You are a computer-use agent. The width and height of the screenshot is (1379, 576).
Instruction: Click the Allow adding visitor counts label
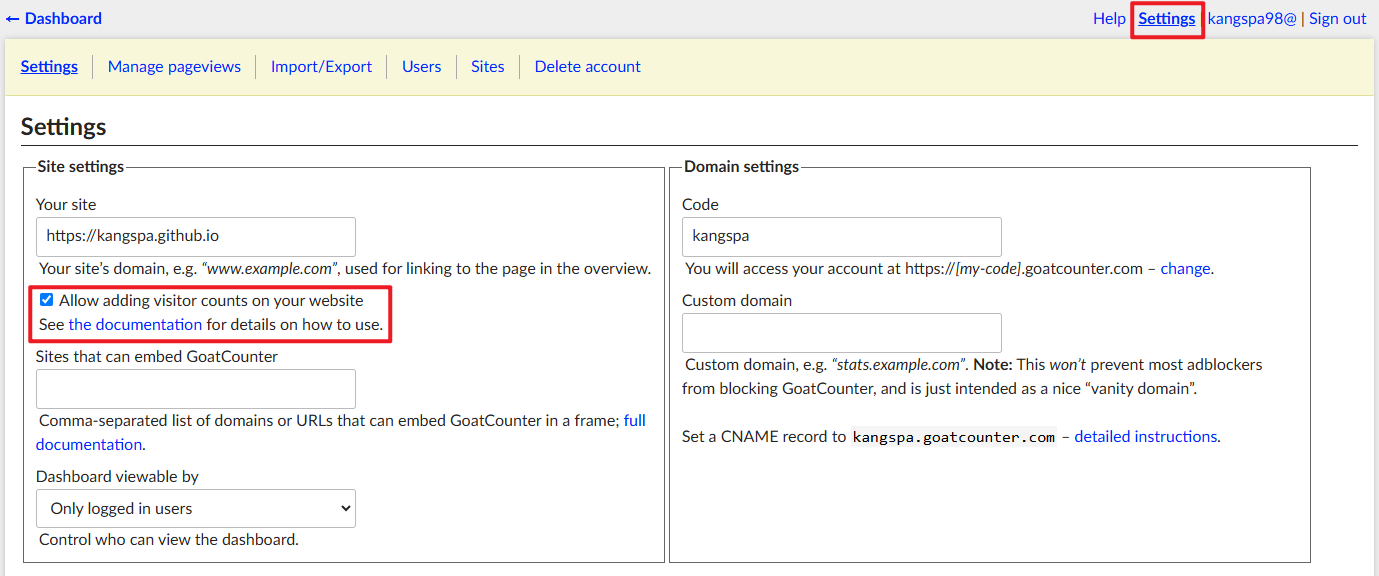211,300
